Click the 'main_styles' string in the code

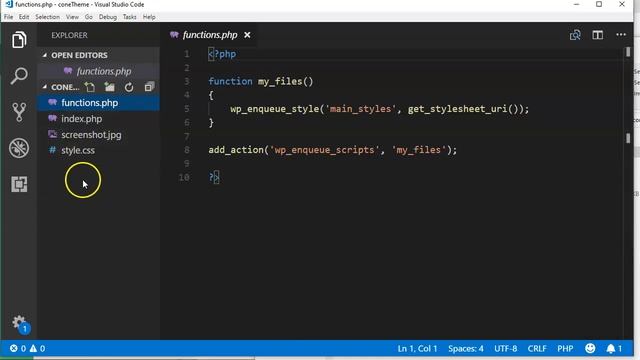[360, 109]
